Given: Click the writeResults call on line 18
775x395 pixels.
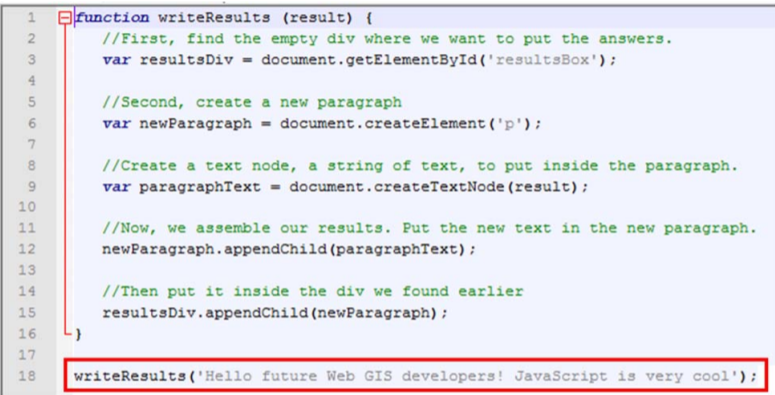Looking at the screenshot, I should pyautogui.click(x=416, y=376).
